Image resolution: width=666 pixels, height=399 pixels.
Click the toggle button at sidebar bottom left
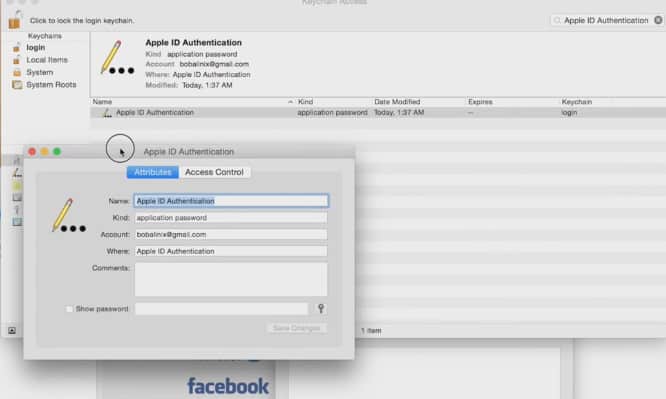[x=12, y=331]
